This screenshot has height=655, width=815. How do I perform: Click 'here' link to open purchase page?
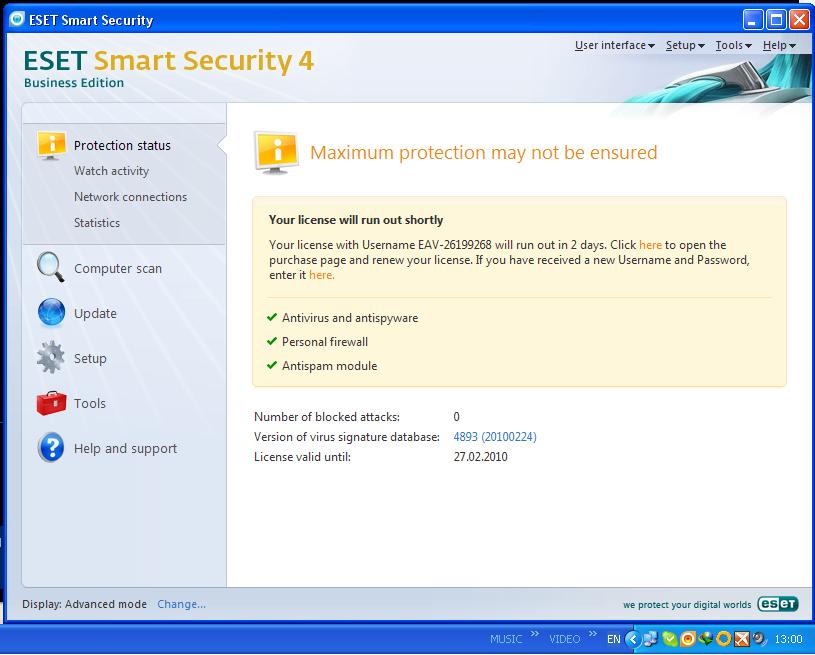coord(650,245)
